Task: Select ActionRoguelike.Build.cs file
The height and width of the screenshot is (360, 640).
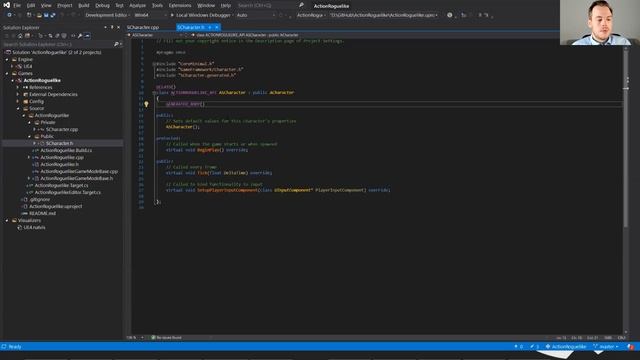Action: (66, 151)
